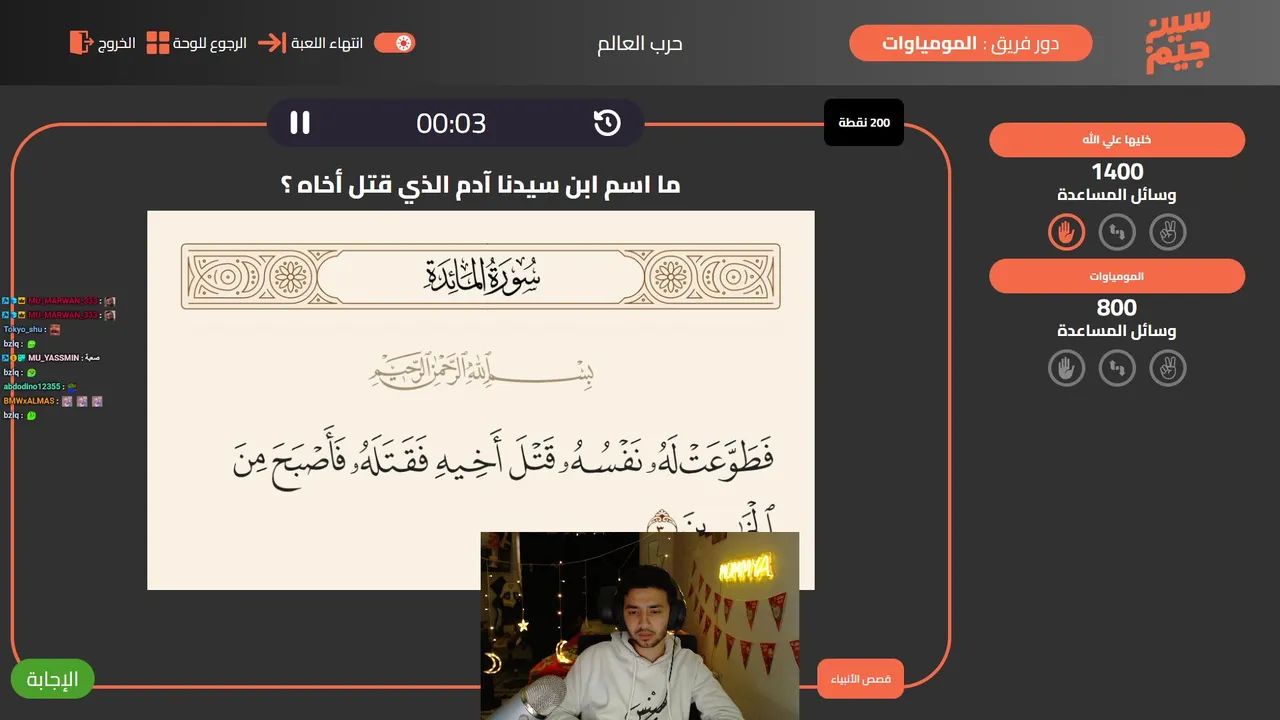Click الخروج to exit
The height and width of the screenshot is (720, 1280).
click(x=117, y=44)
